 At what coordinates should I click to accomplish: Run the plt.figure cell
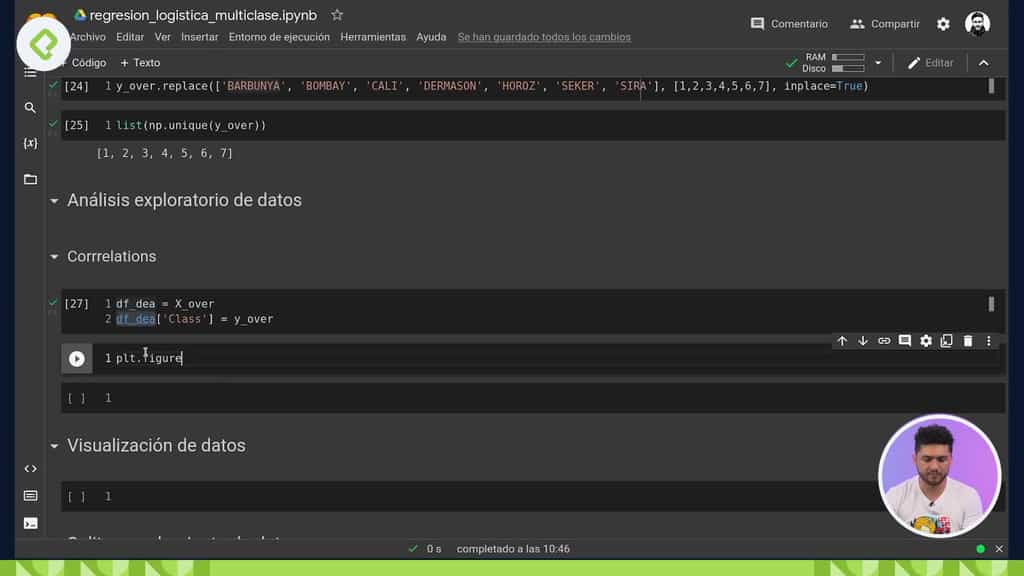[77, 358]
